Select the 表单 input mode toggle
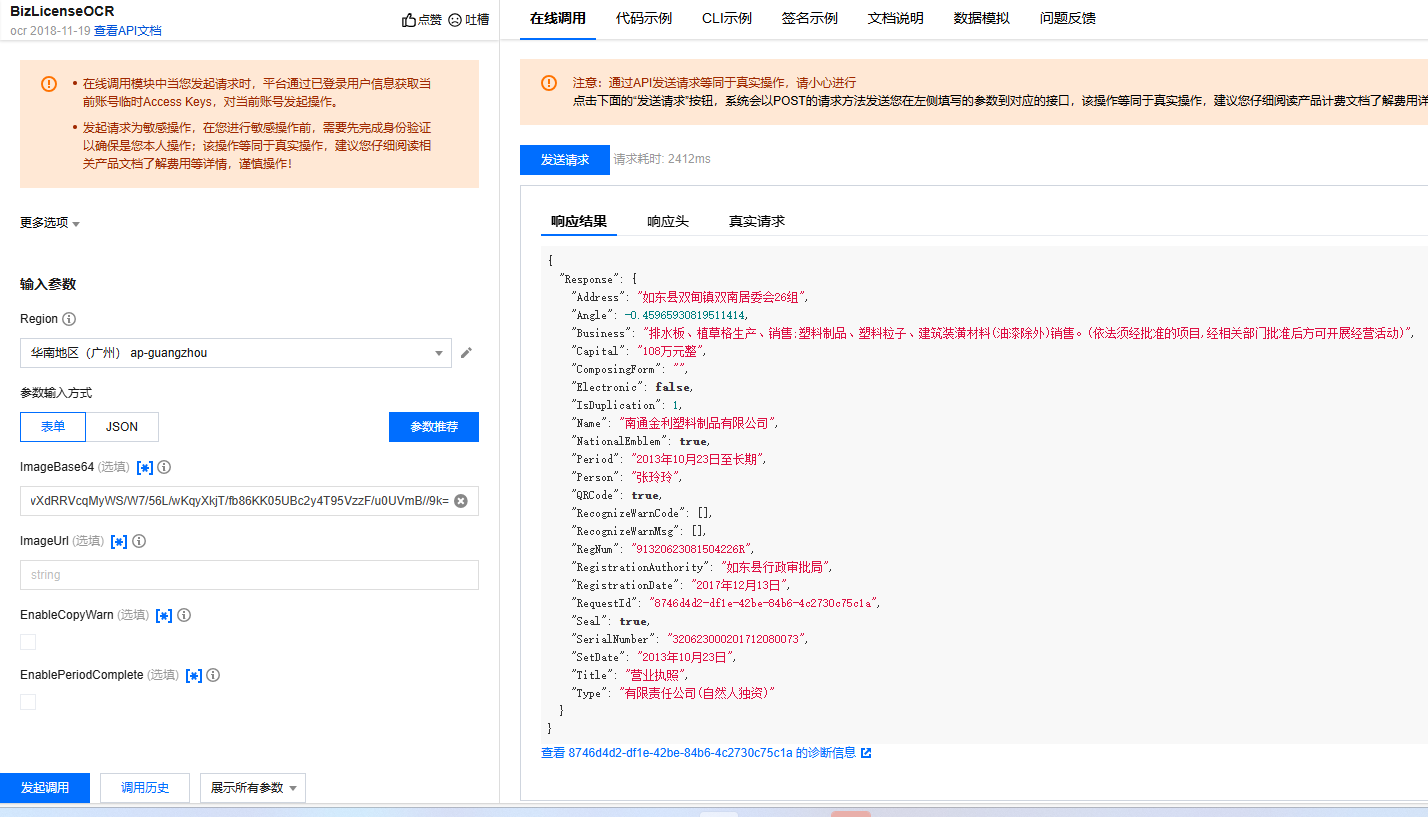1428x817 pixels. [x=53, y=427]
